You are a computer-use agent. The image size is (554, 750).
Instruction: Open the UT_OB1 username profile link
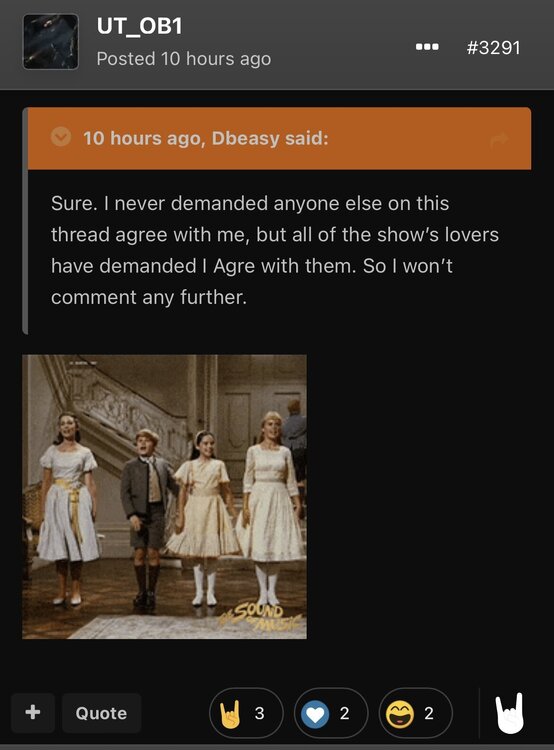[139, 26]
